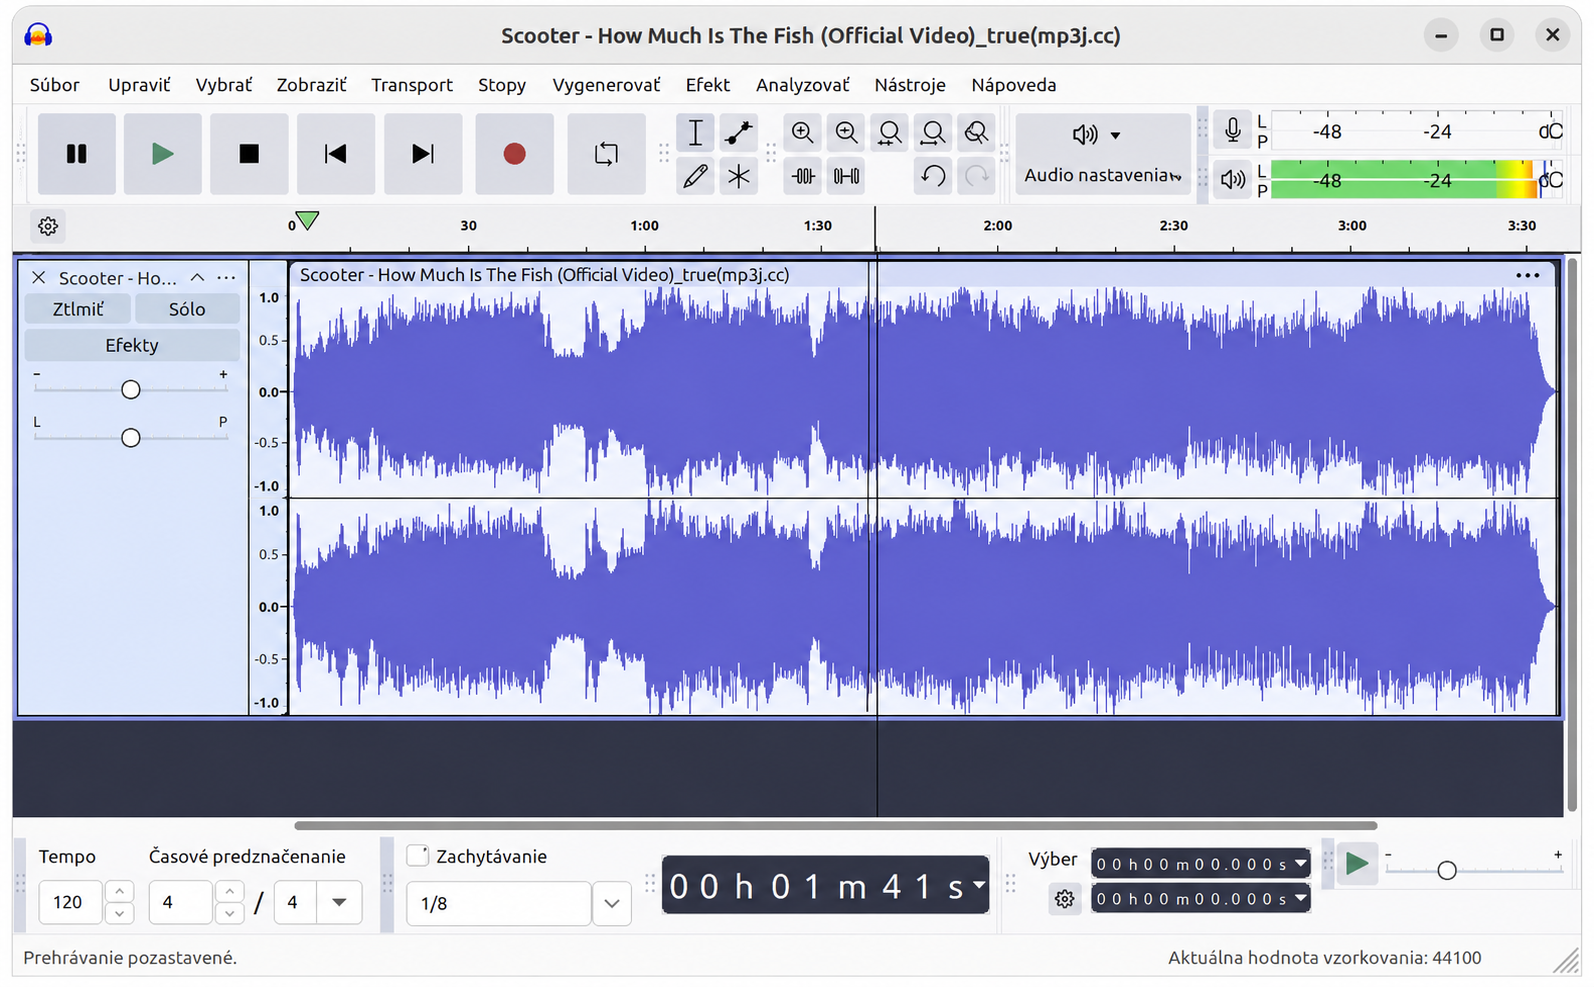Open timeline options gear icon
This screenshot has width=1594, height=987.
48,226
